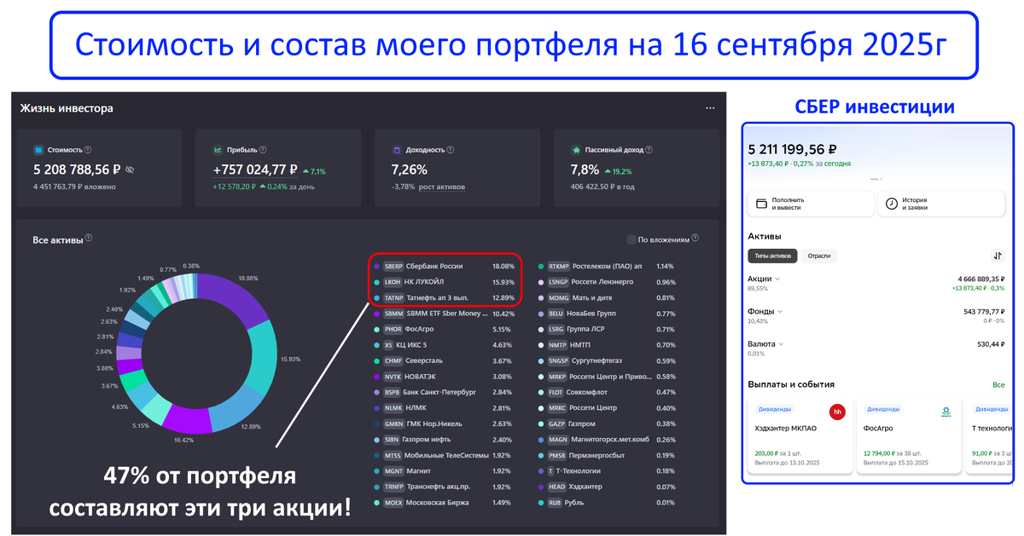
Task: Click the ФосАгро company logo icon
Action: pos(946,412)
